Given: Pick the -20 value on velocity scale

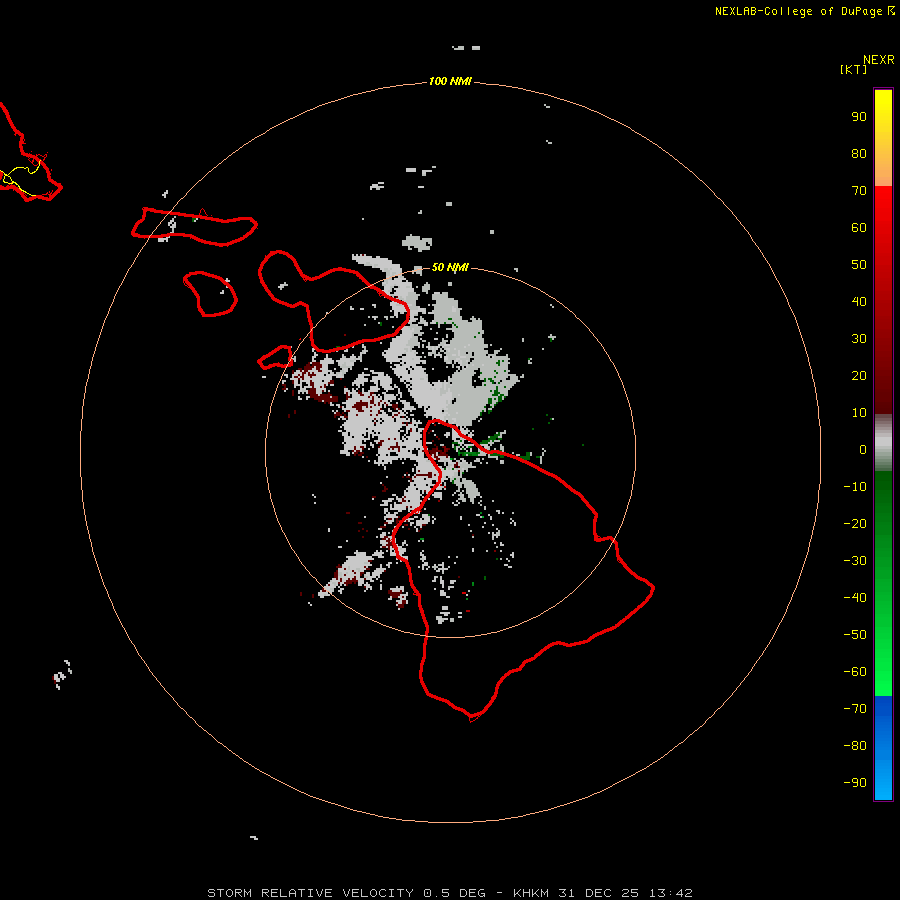Looking at the screenshot, I should click(855, 524).
